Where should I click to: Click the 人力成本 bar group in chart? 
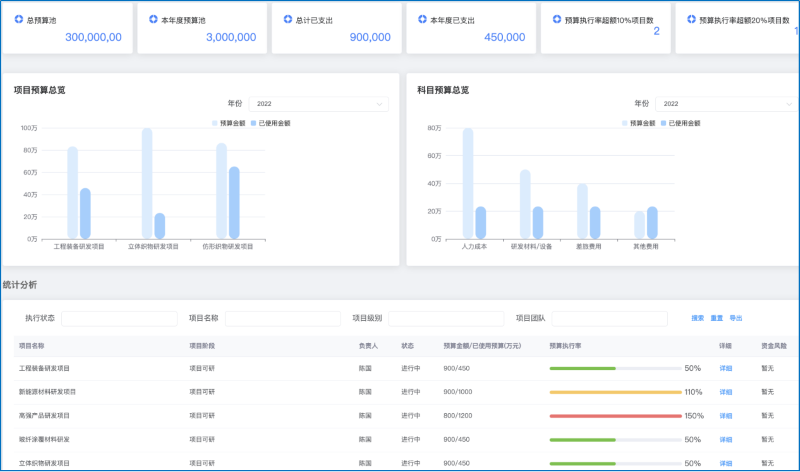(x=474, y=184)
